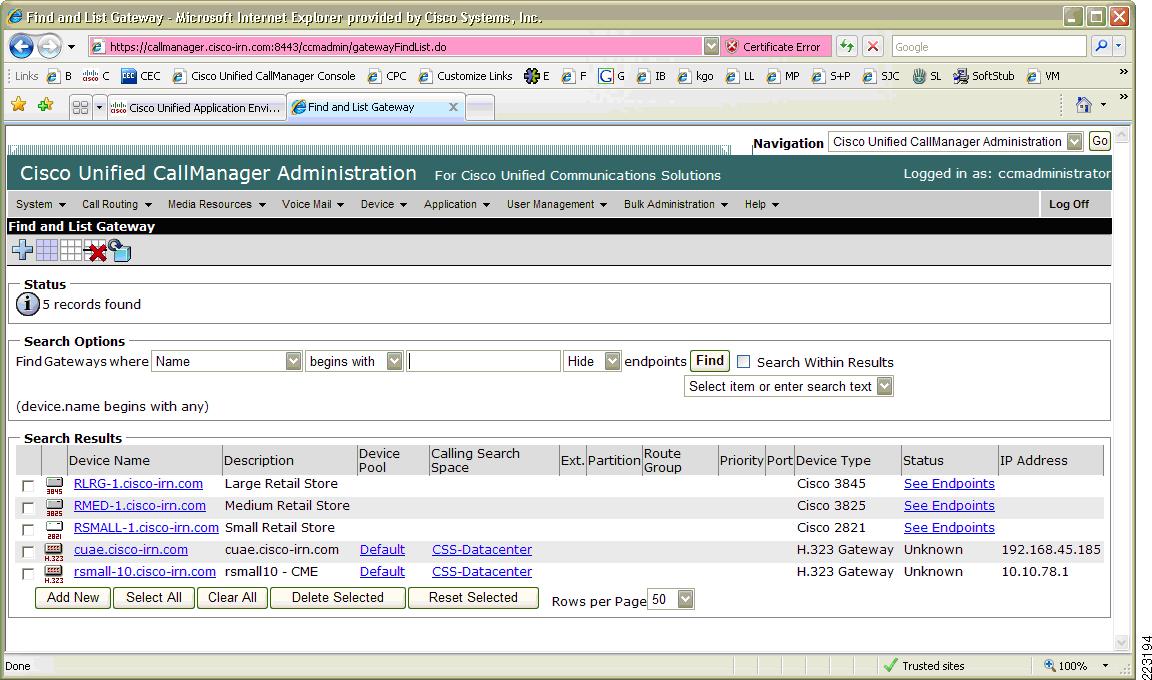Click the blue plus Add New toolbar icon
The width and height of the screenshot is (1152, 680).
(23, 250)
